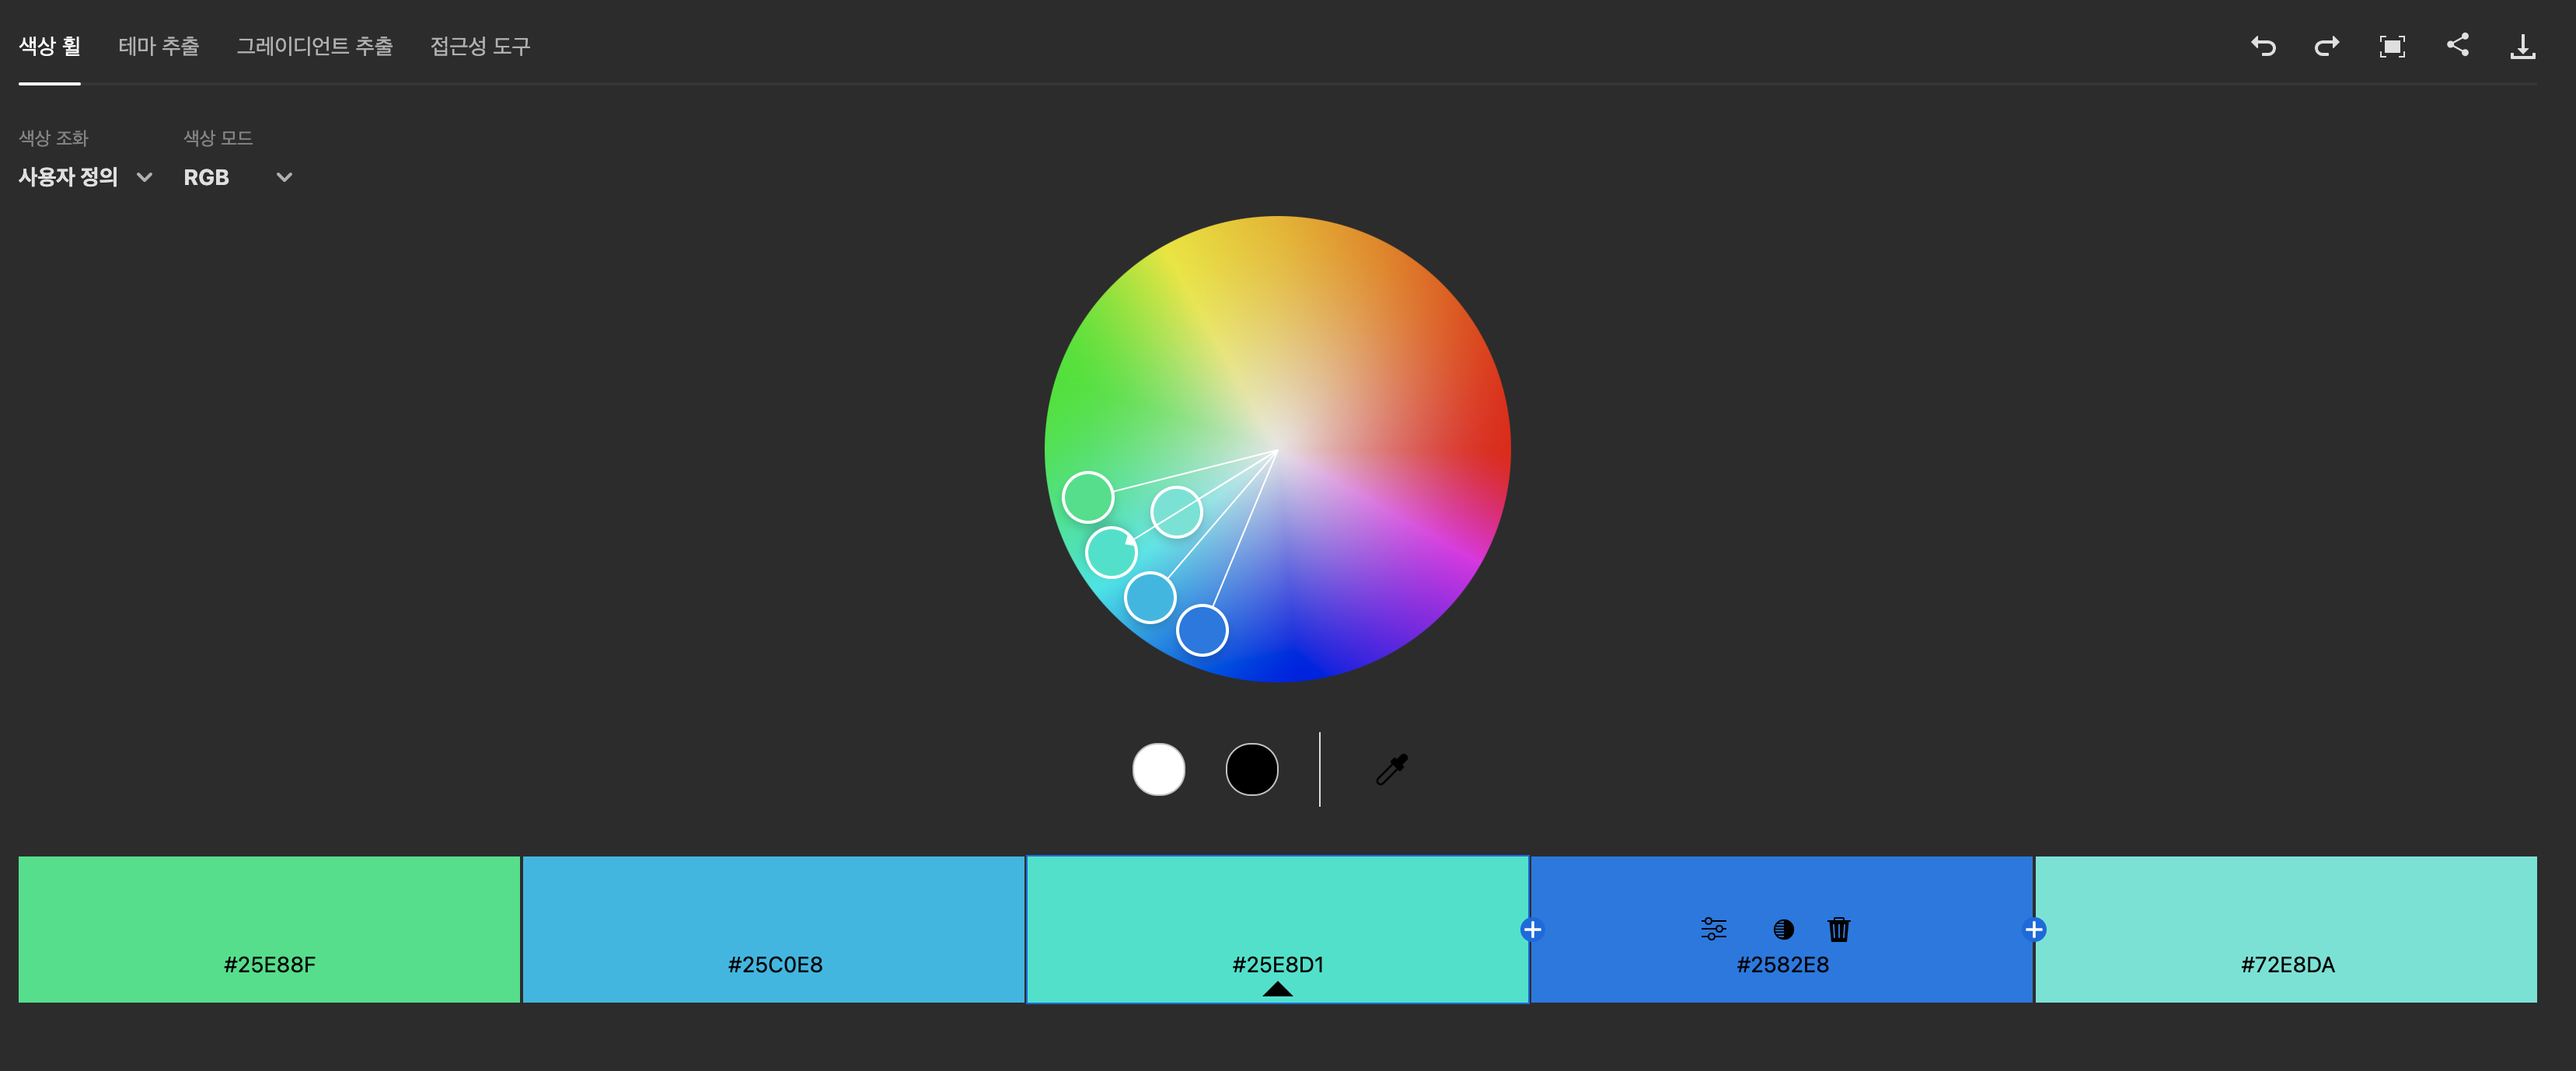Select the #25C0E8 sky blue swatch
The image size is (2576, 1071).
[774, 929]
